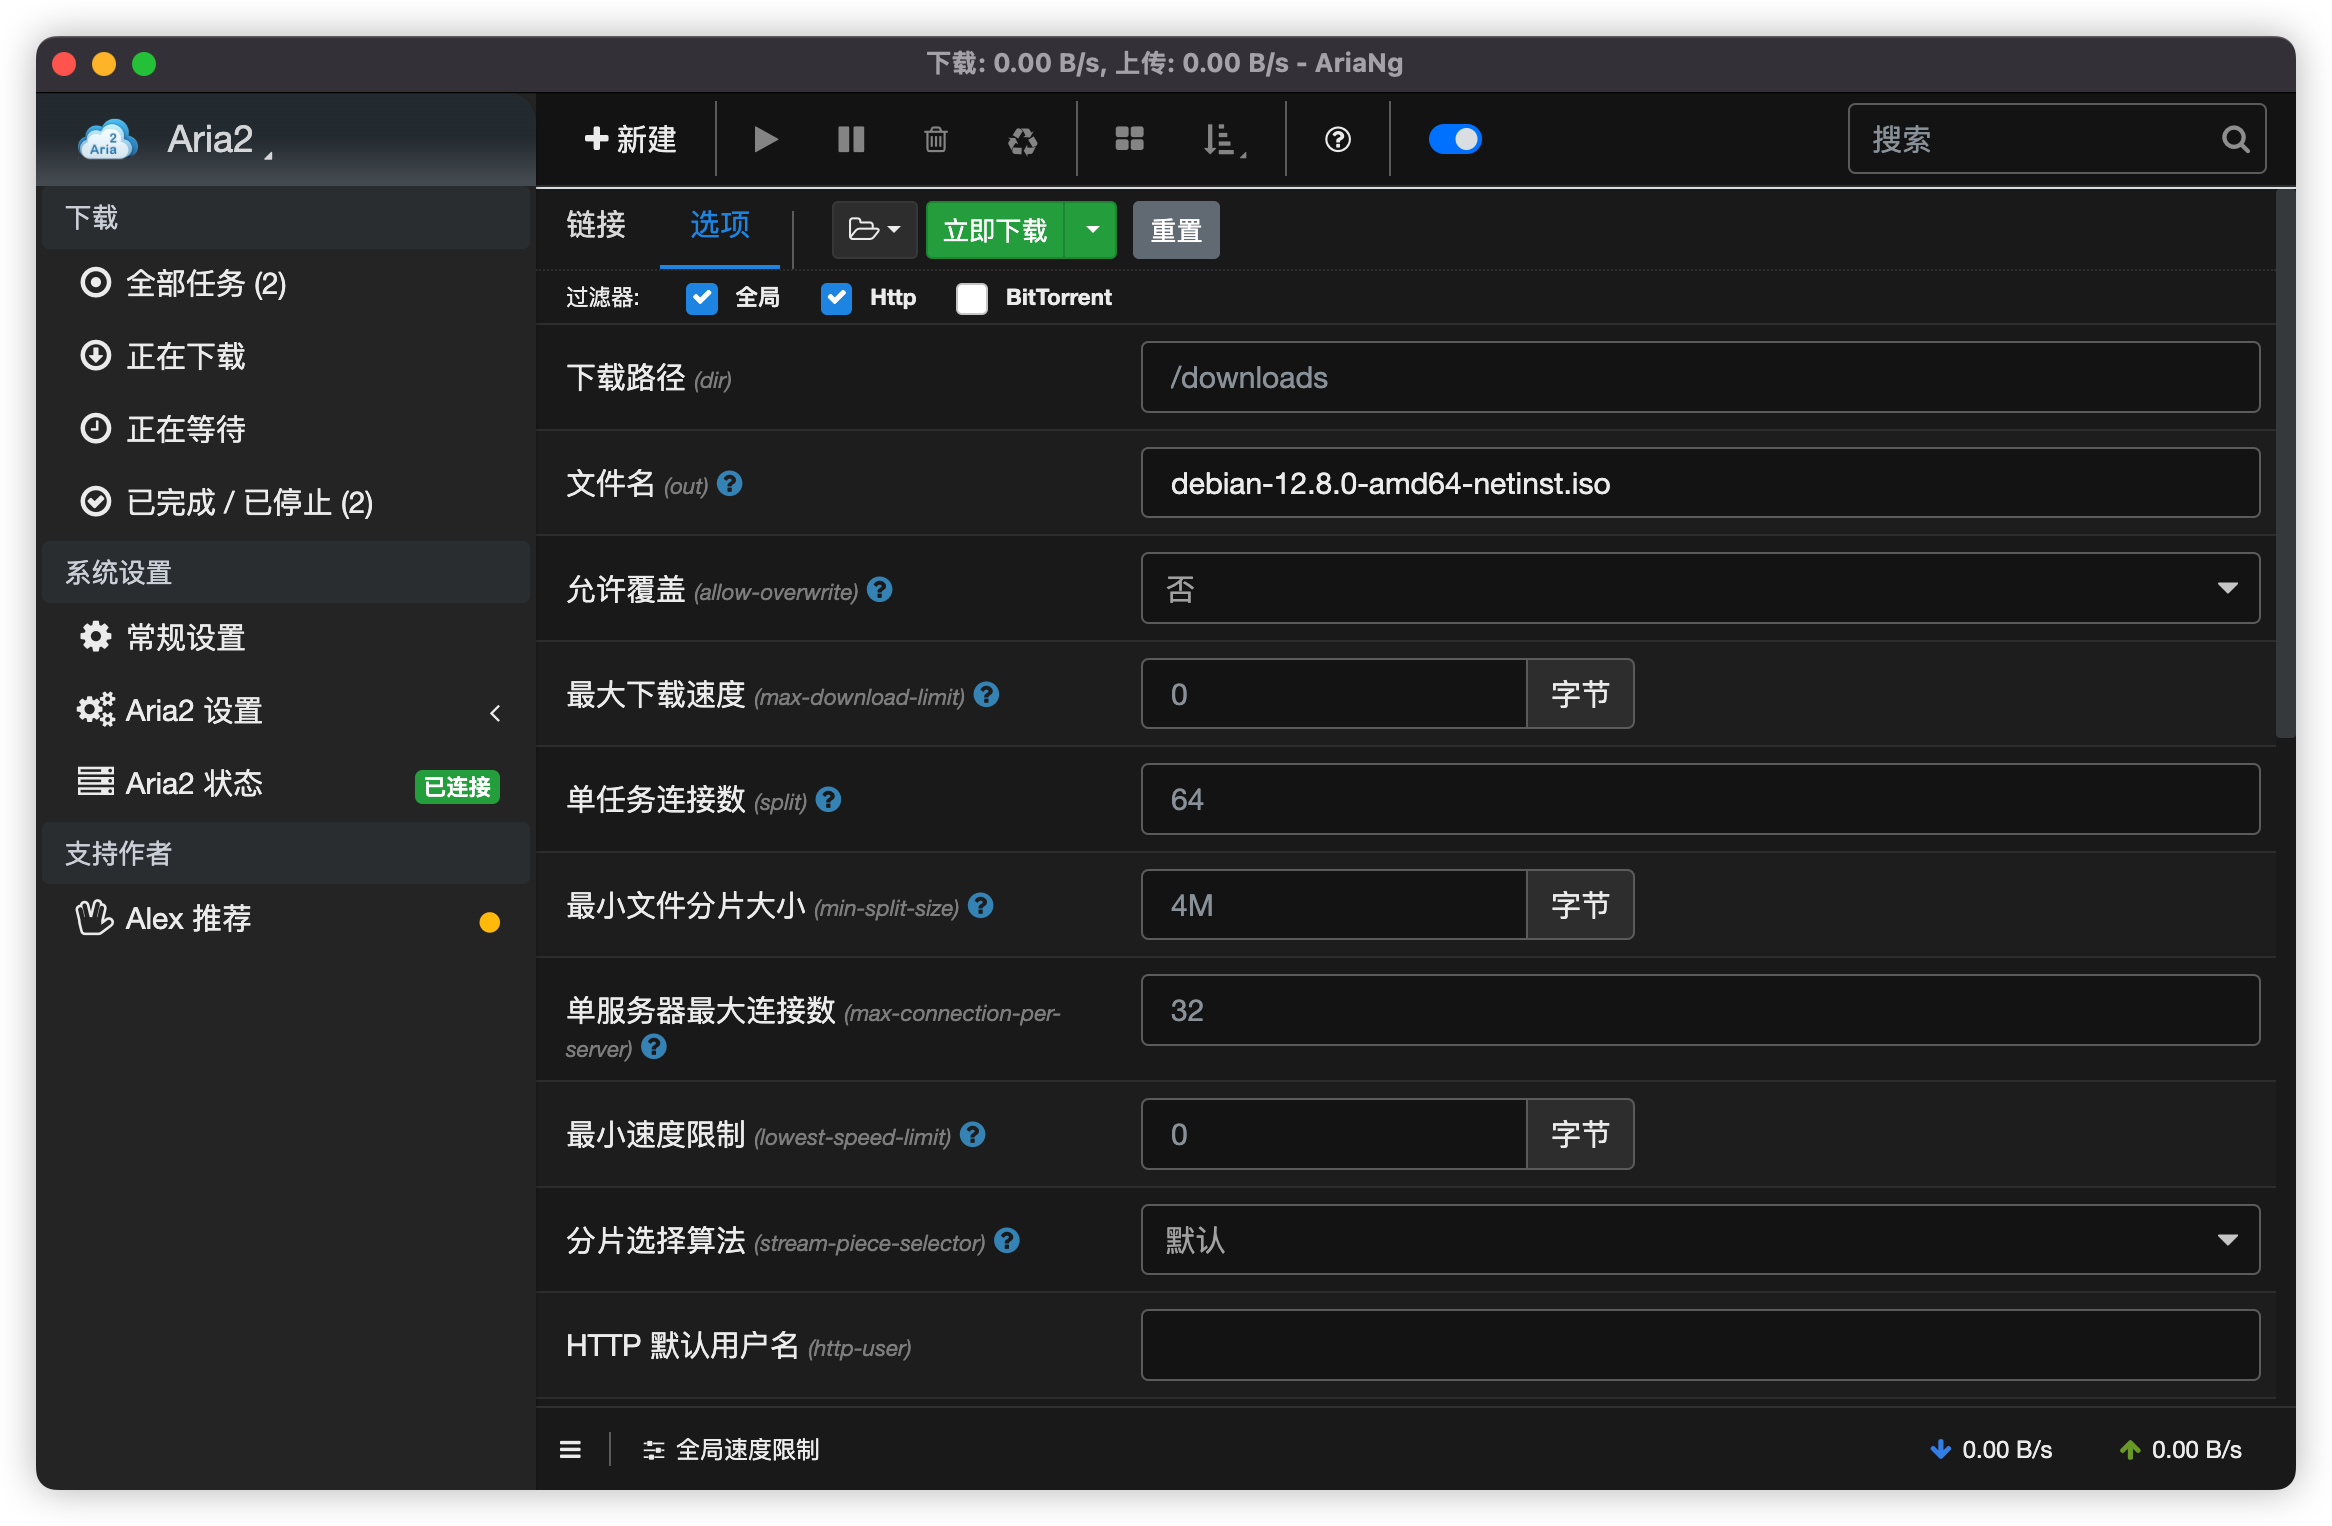Switch to the 选项 tab
Image resolution: width=2332 pixels, height=1526 pixels.
point(720,225)
